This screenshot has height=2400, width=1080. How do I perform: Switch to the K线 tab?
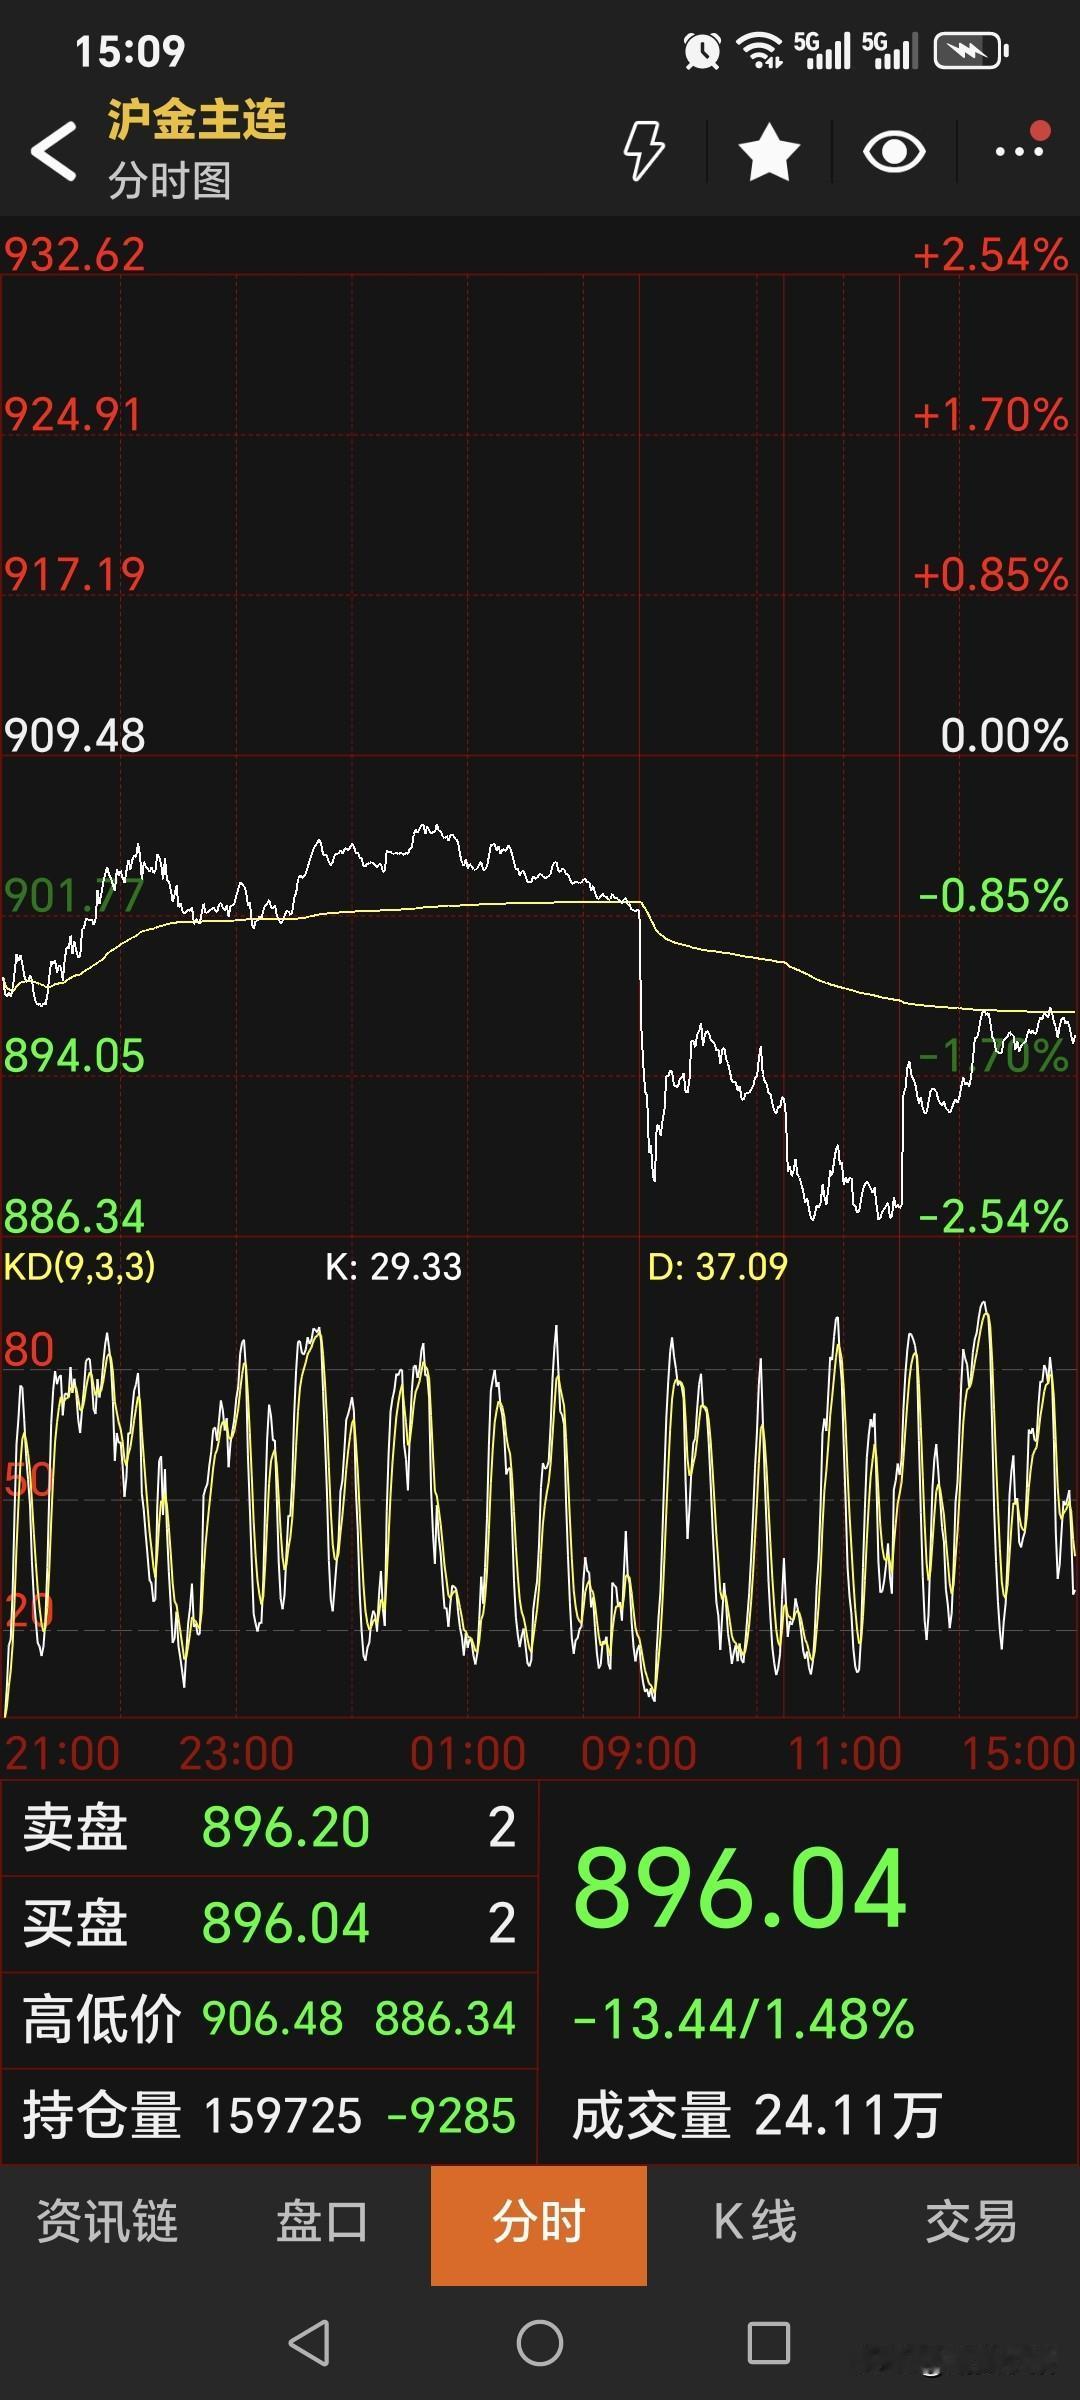(755, 2222)
